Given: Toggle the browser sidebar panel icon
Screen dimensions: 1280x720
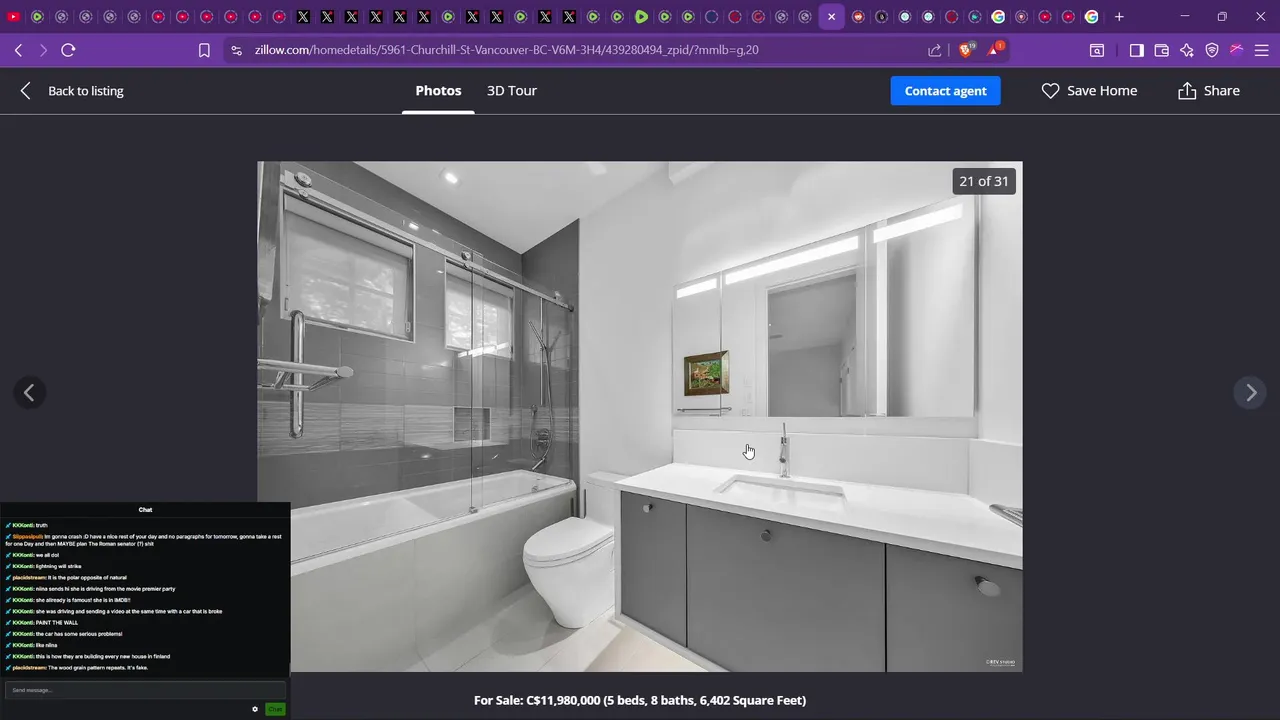Looking at the screenshot, I should click(1136, 50).
